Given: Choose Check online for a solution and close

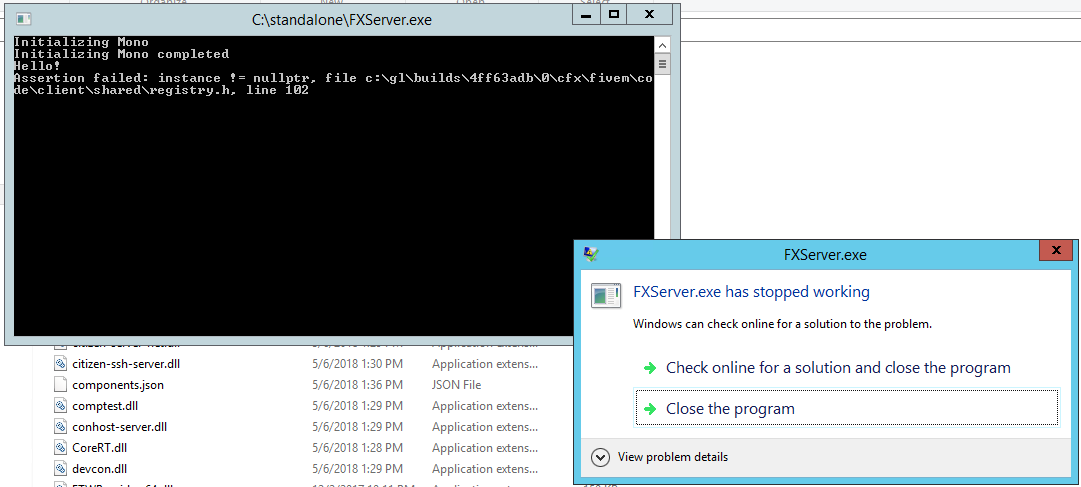Looking at the screenshot, I should click(x=847, y=368).
